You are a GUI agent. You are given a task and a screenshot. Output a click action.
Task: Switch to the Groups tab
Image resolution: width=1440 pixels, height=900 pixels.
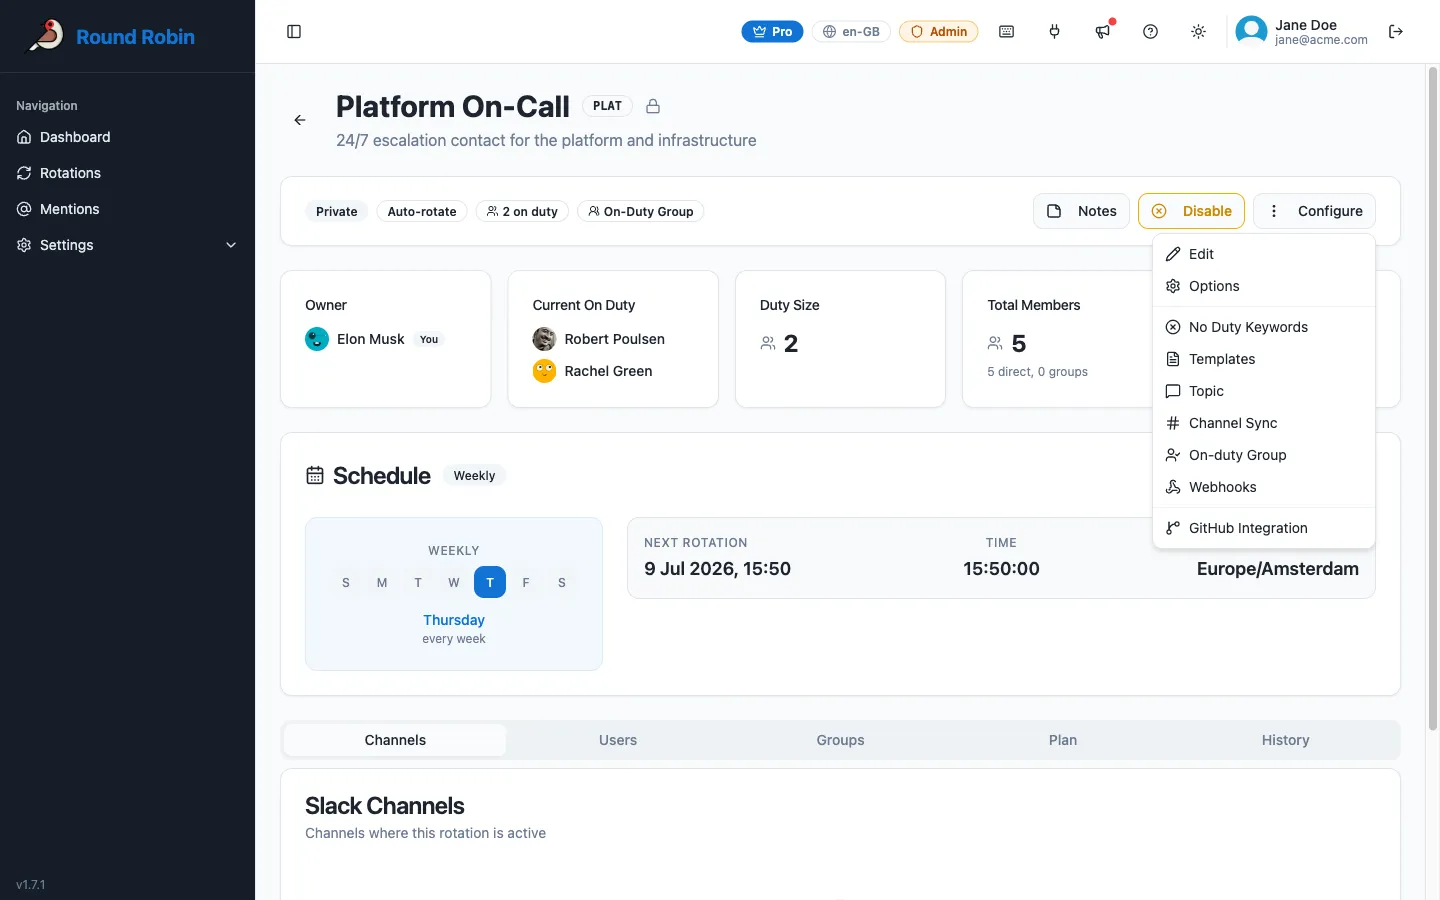click(840, 740)
